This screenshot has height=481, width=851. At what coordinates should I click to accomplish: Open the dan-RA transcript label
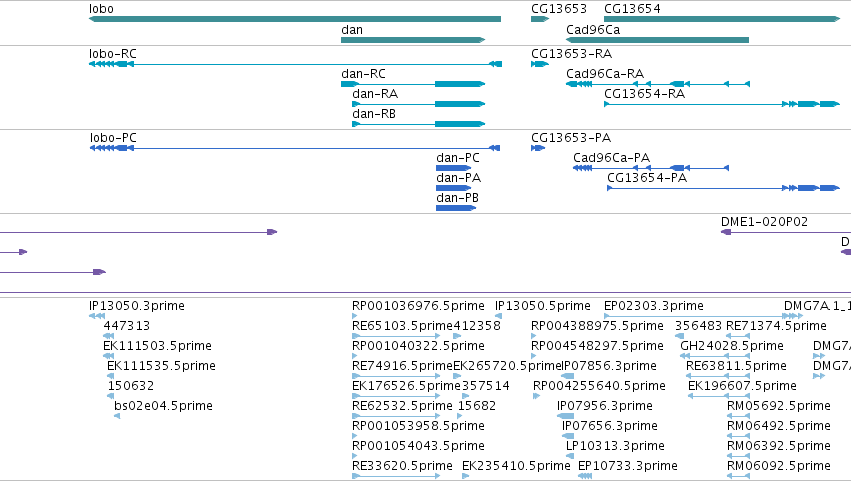click(375, 94)
